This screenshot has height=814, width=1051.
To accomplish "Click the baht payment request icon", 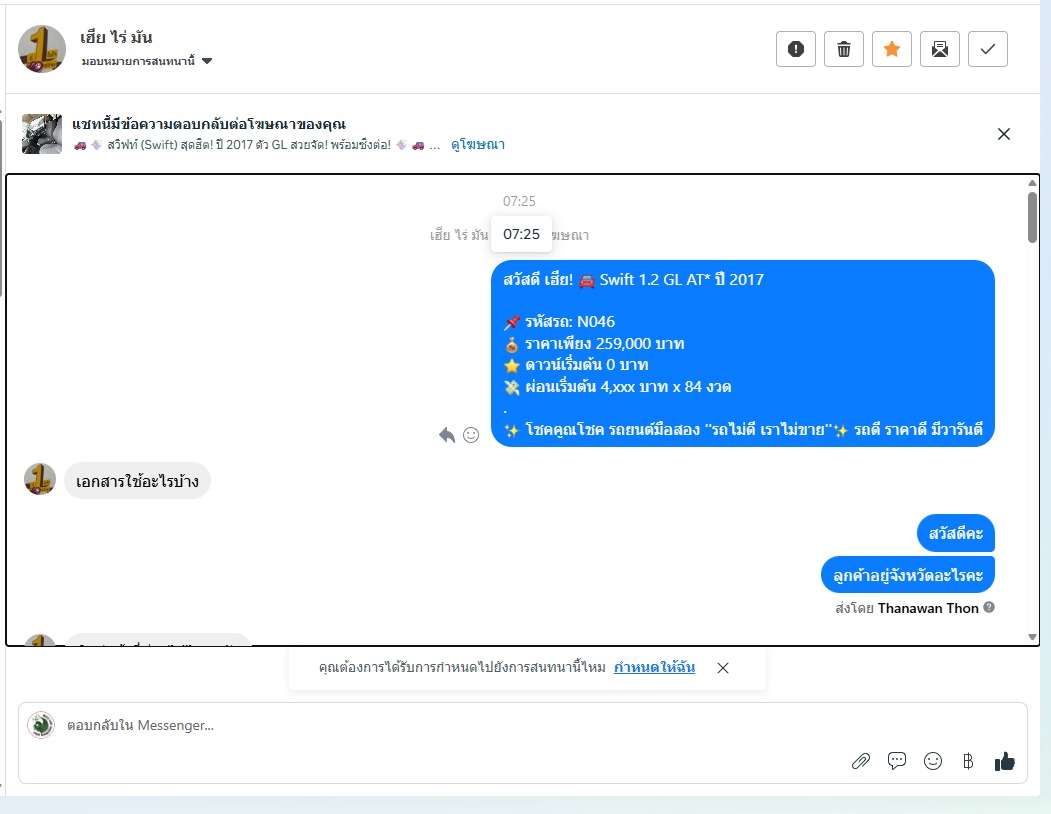I will 968,761.
